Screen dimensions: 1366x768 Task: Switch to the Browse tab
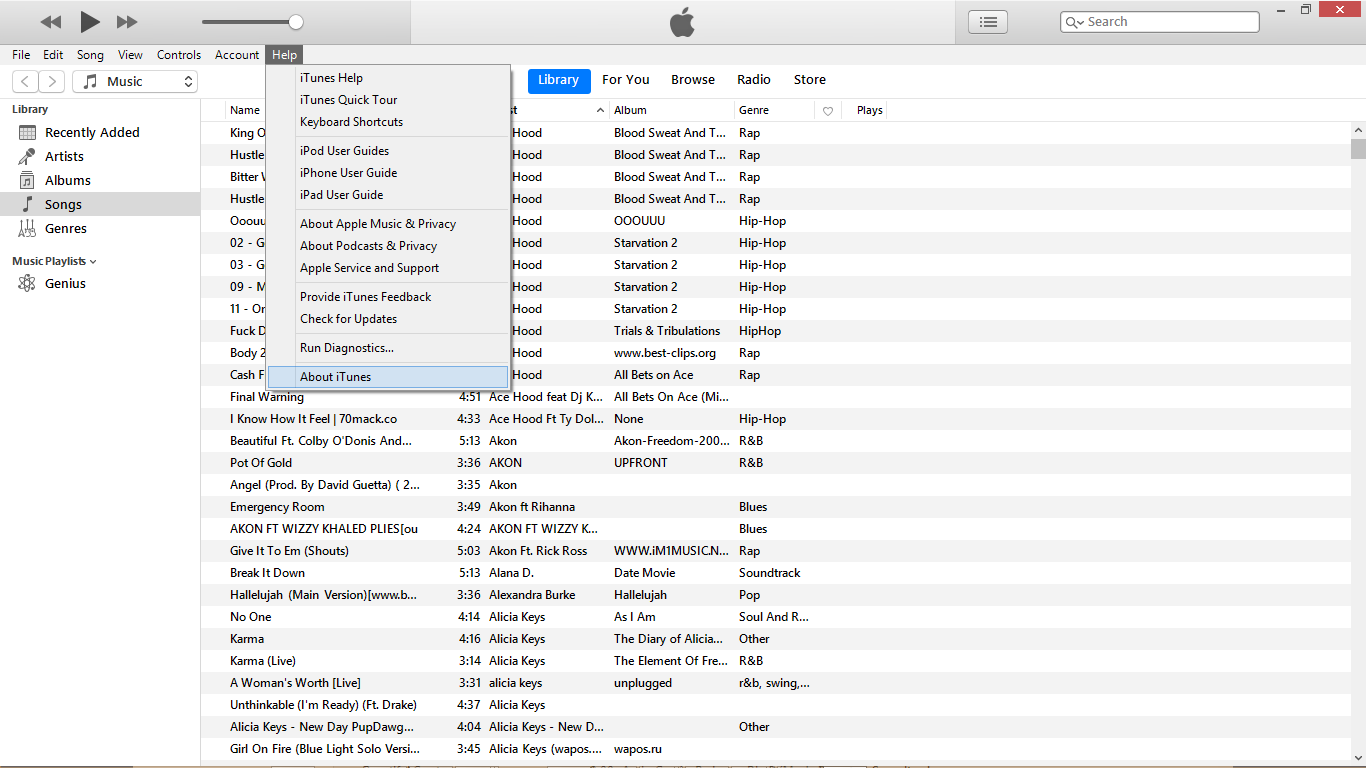(x=693, y=80)
